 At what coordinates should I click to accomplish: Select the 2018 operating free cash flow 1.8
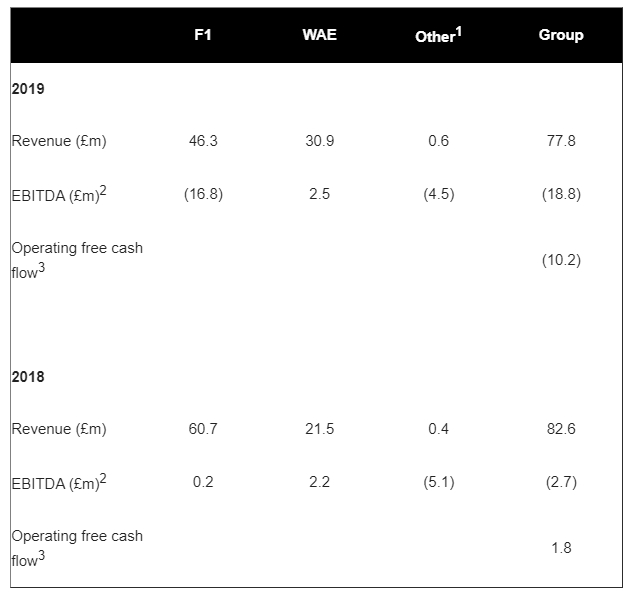561,548
